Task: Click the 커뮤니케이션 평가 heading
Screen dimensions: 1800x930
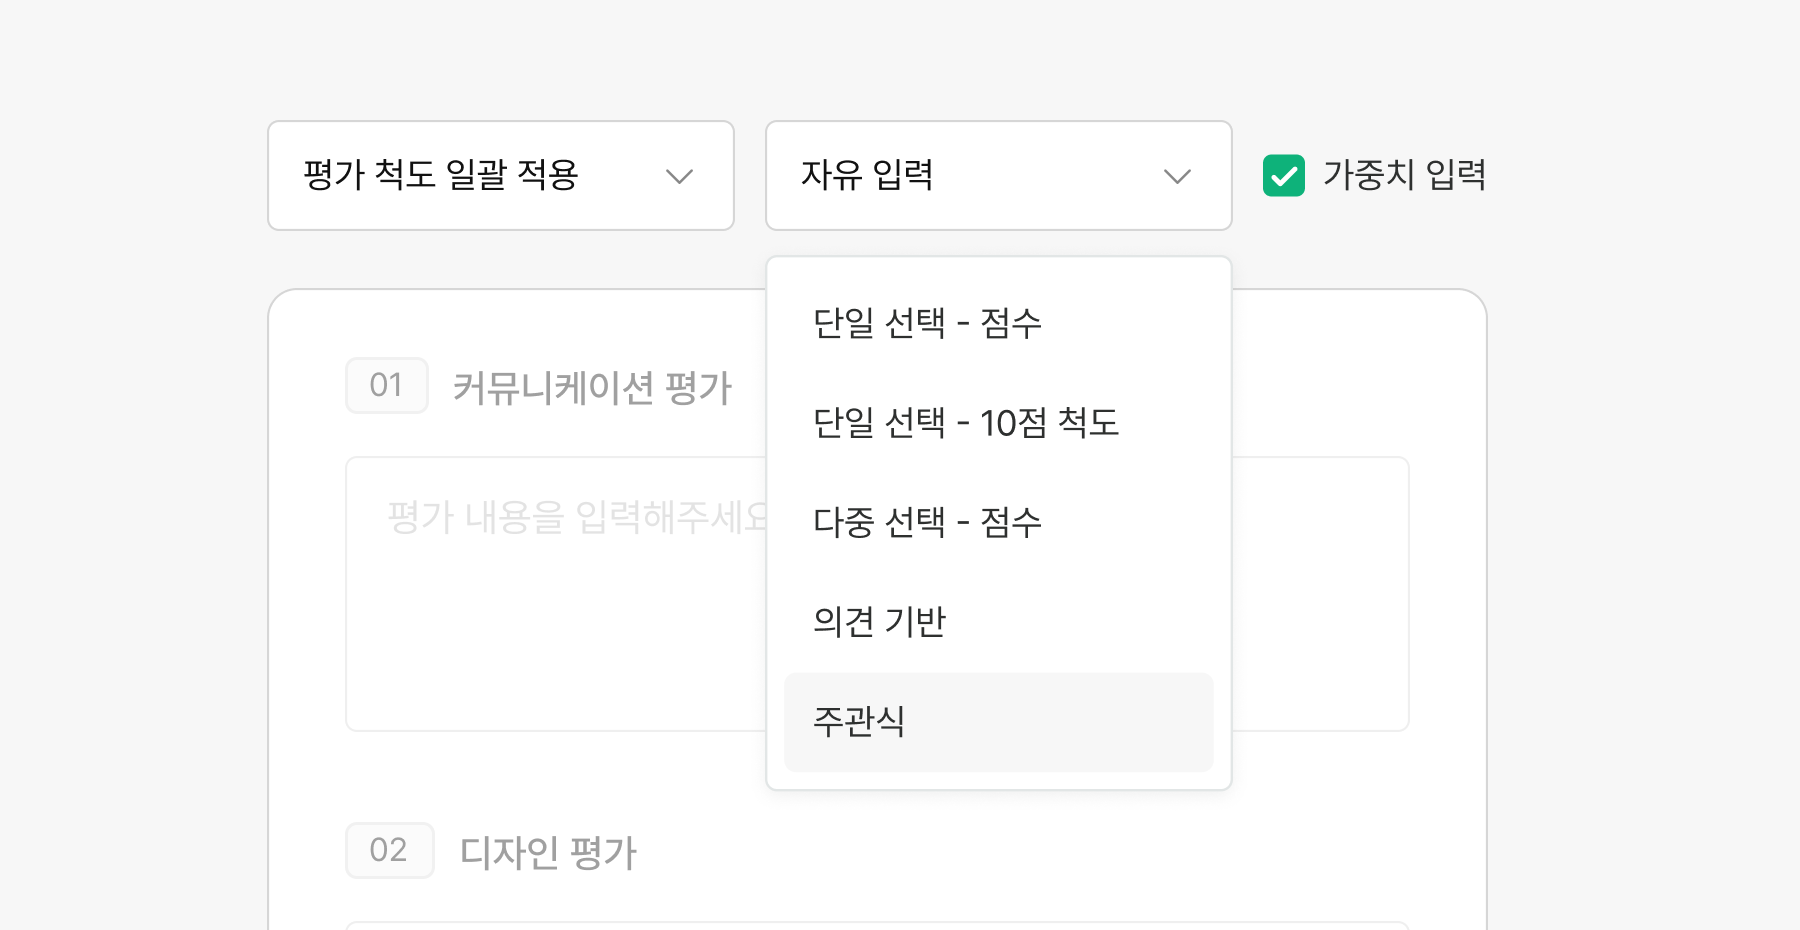Action: (592, 387)
